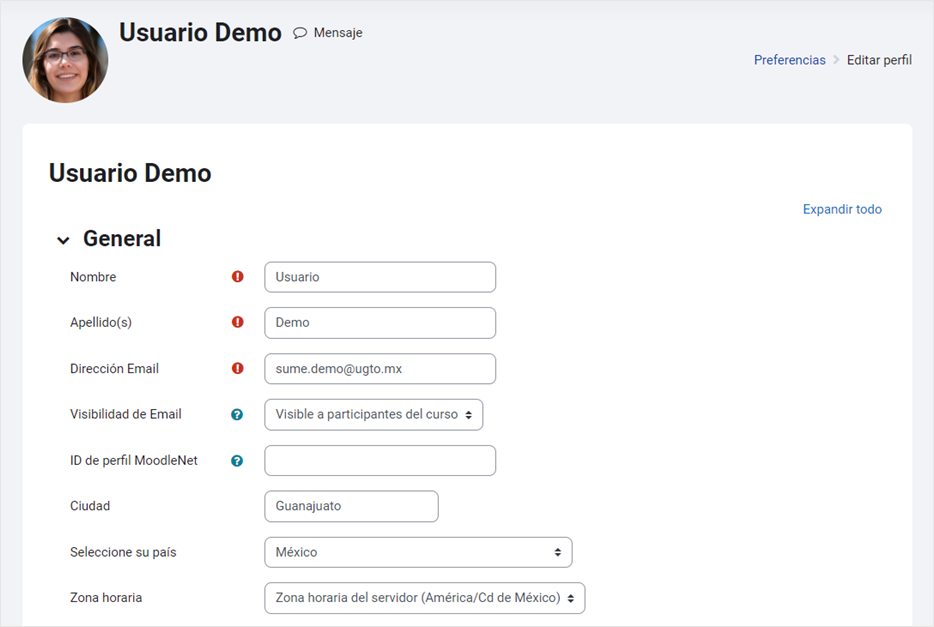Screen dimensions: 934x627
Task: Click the required icon next to Apellido(s)
Action: tap(238, 322)
